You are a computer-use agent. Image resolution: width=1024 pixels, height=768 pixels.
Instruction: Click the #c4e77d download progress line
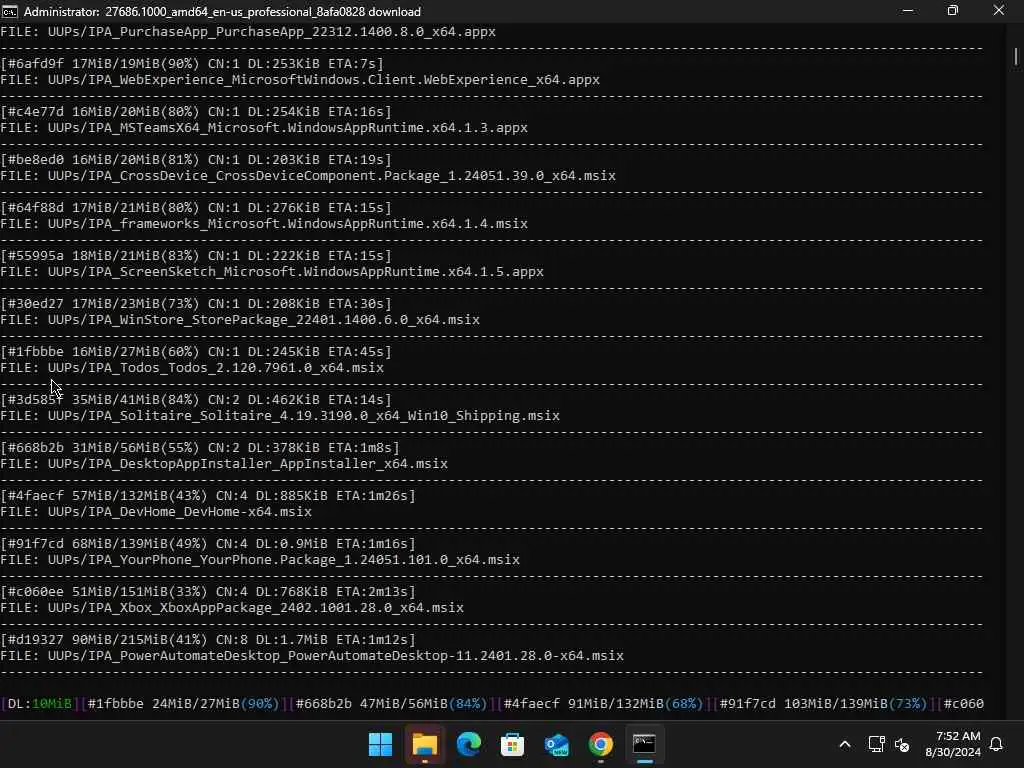pos(196,112)
